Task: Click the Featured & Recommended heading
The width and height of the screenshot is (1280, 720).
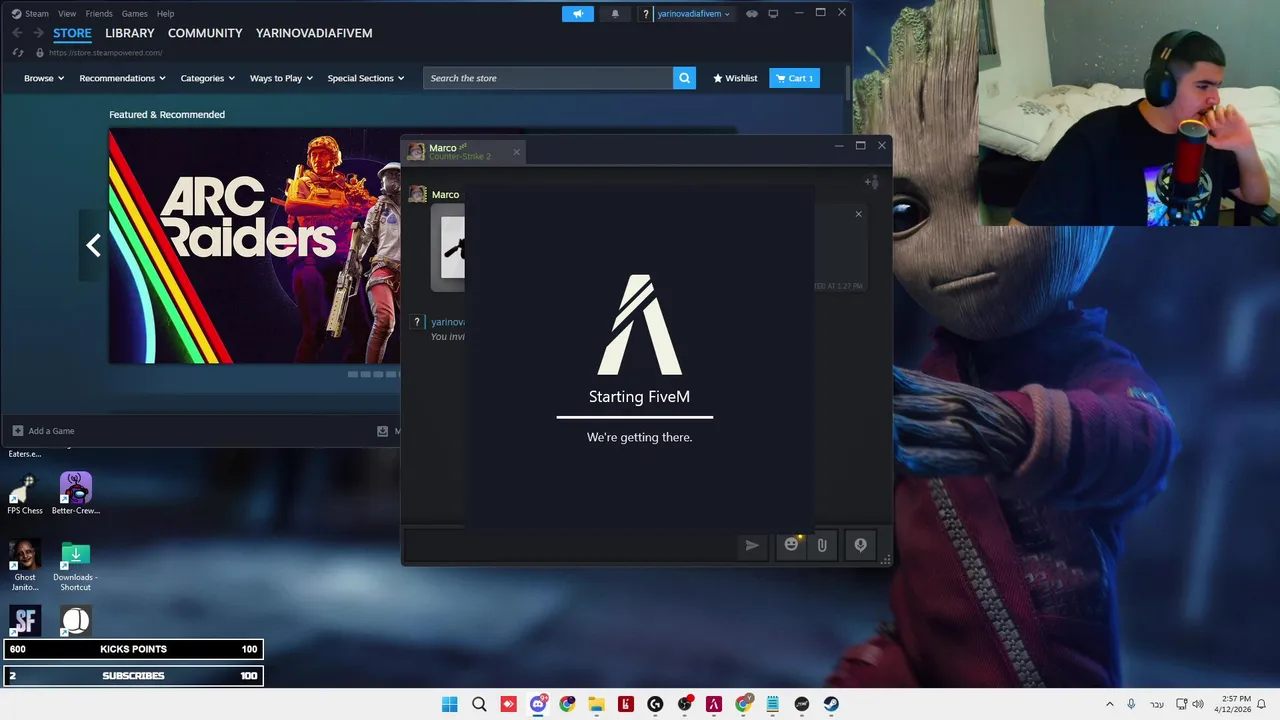Action: (x=167, y=115)
